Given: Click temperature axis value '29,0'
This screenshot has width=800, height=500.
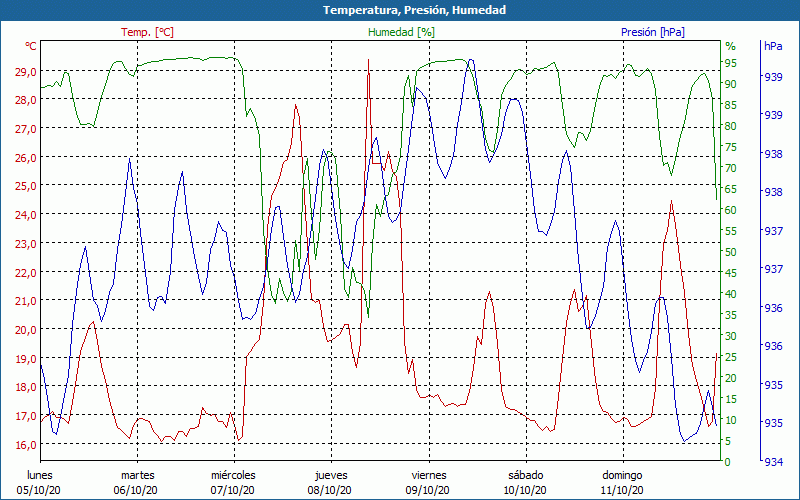Looking at the screenshot, I should pos(26,72).
